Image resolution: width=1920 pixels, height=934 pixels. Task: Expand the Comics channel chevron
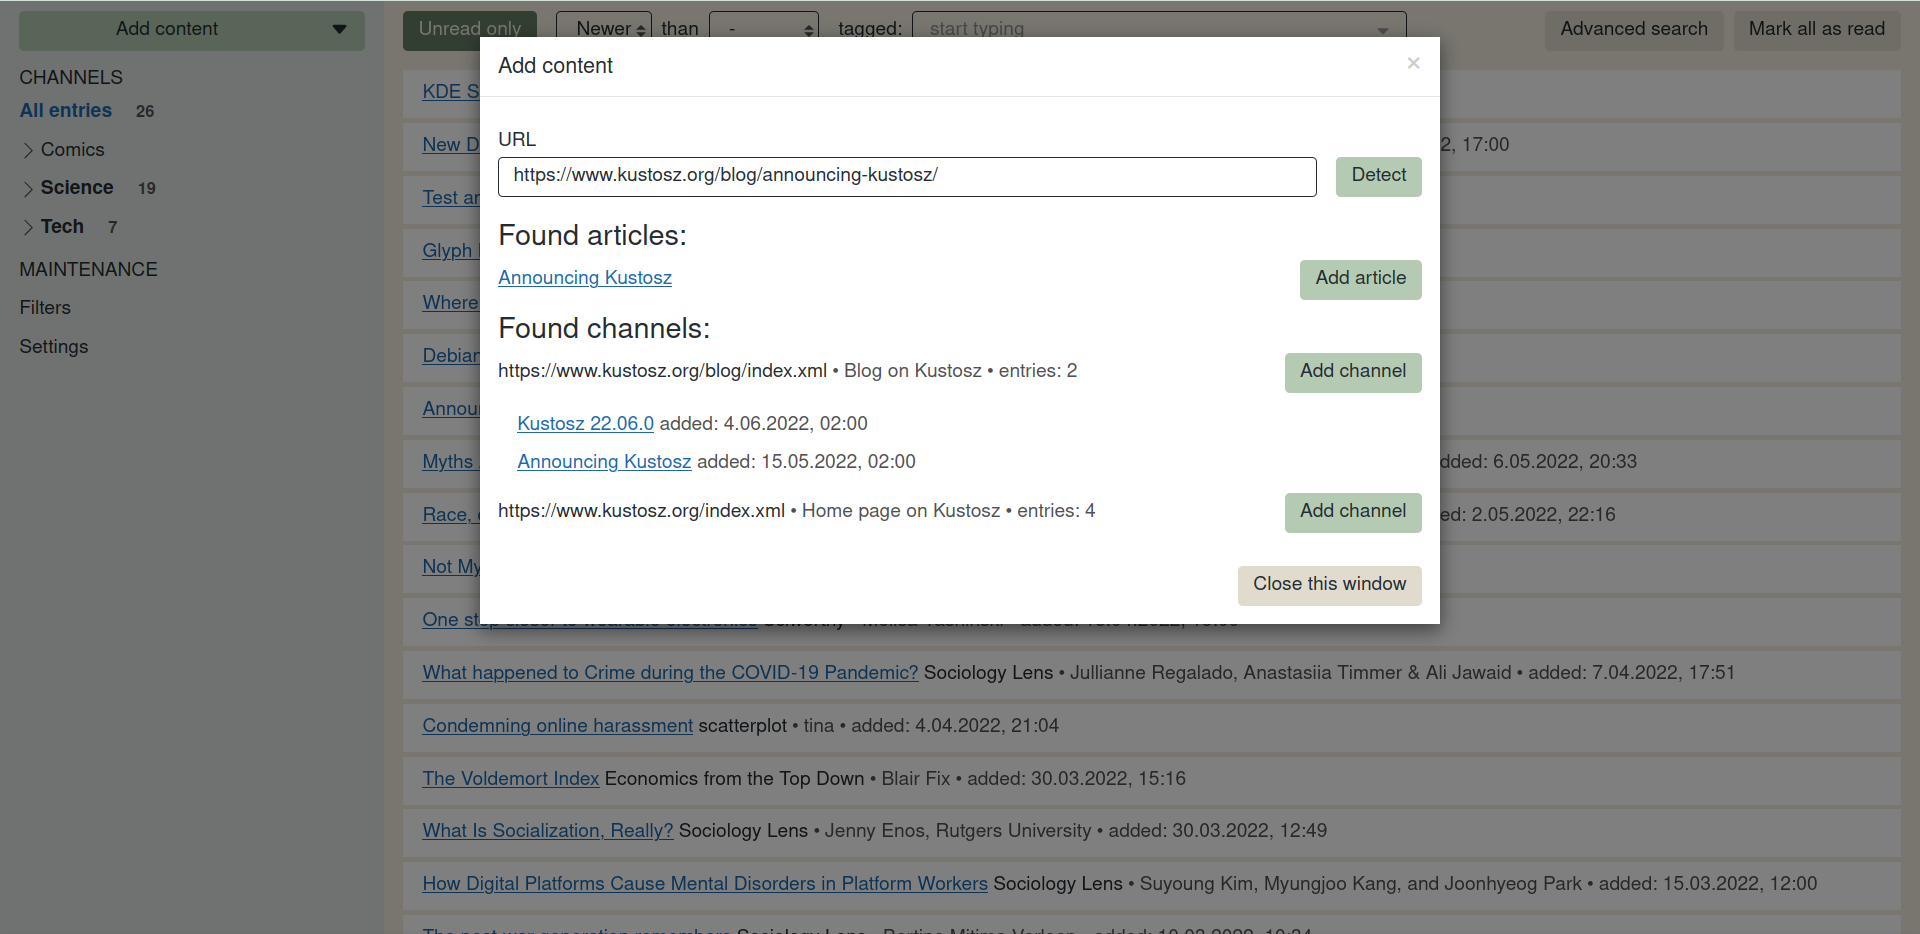tap(28, 150)
